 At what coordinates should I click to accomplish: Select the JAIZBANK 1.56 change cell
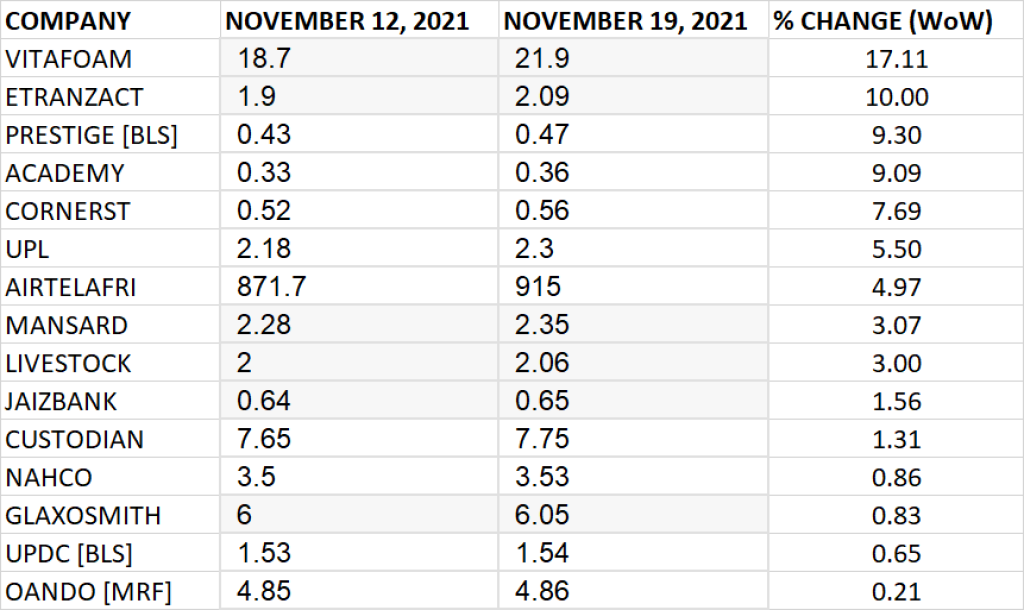[x=896, y=400]
